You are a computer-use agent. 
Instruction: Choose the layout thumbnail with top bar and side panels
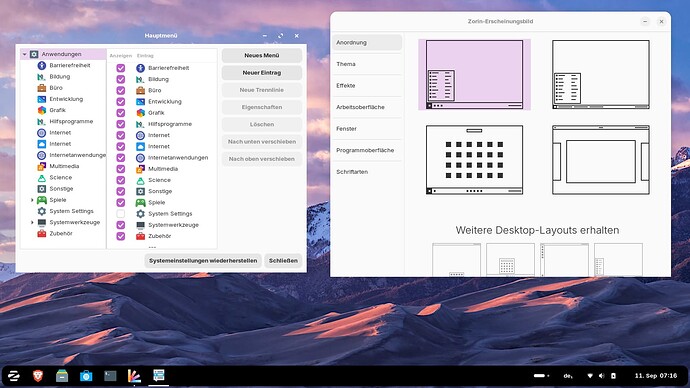tap(601, 160)
